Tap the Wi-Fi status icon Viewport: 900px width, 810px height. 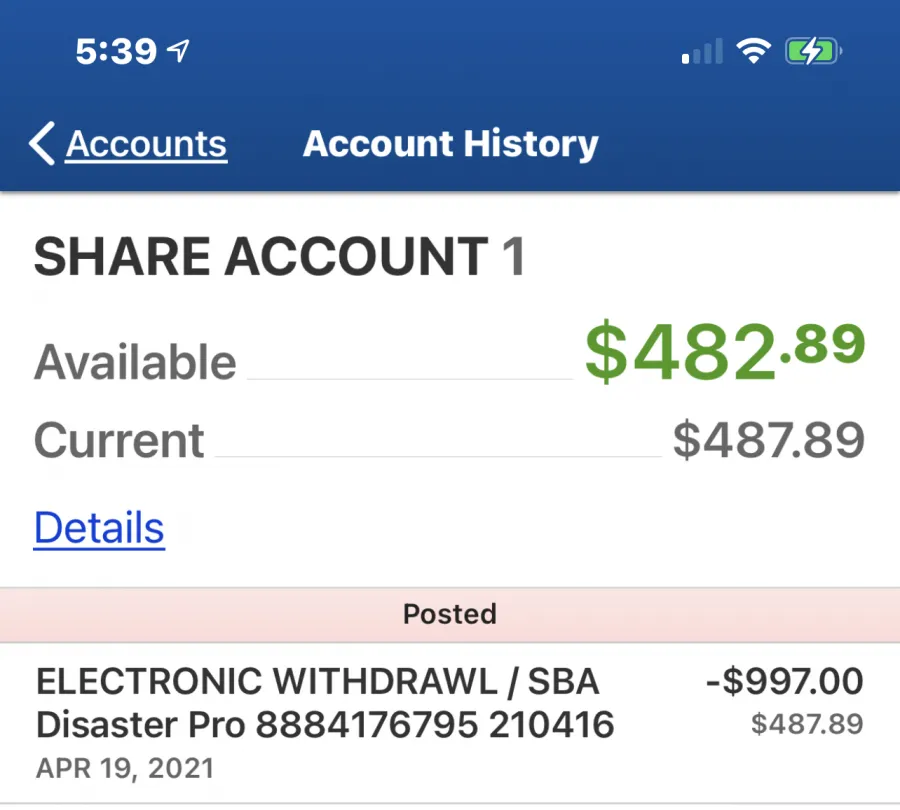754,51
